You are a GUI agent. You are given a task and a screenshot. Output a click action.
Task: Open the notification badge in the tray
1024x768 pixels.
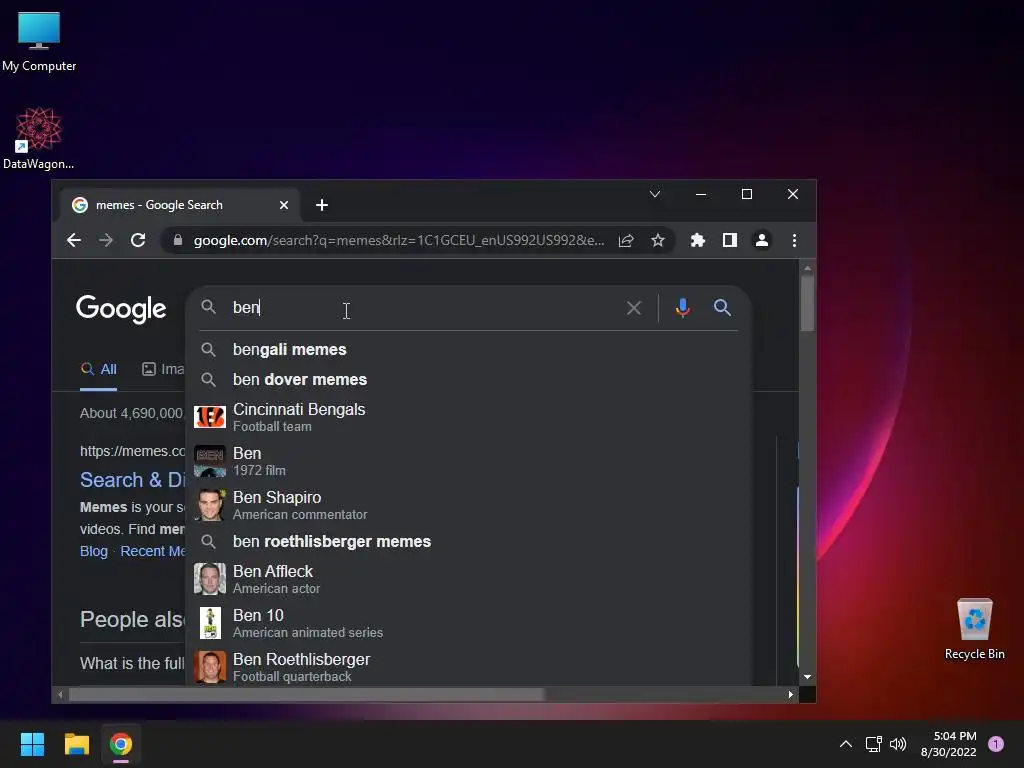click(x=996, y=744)
